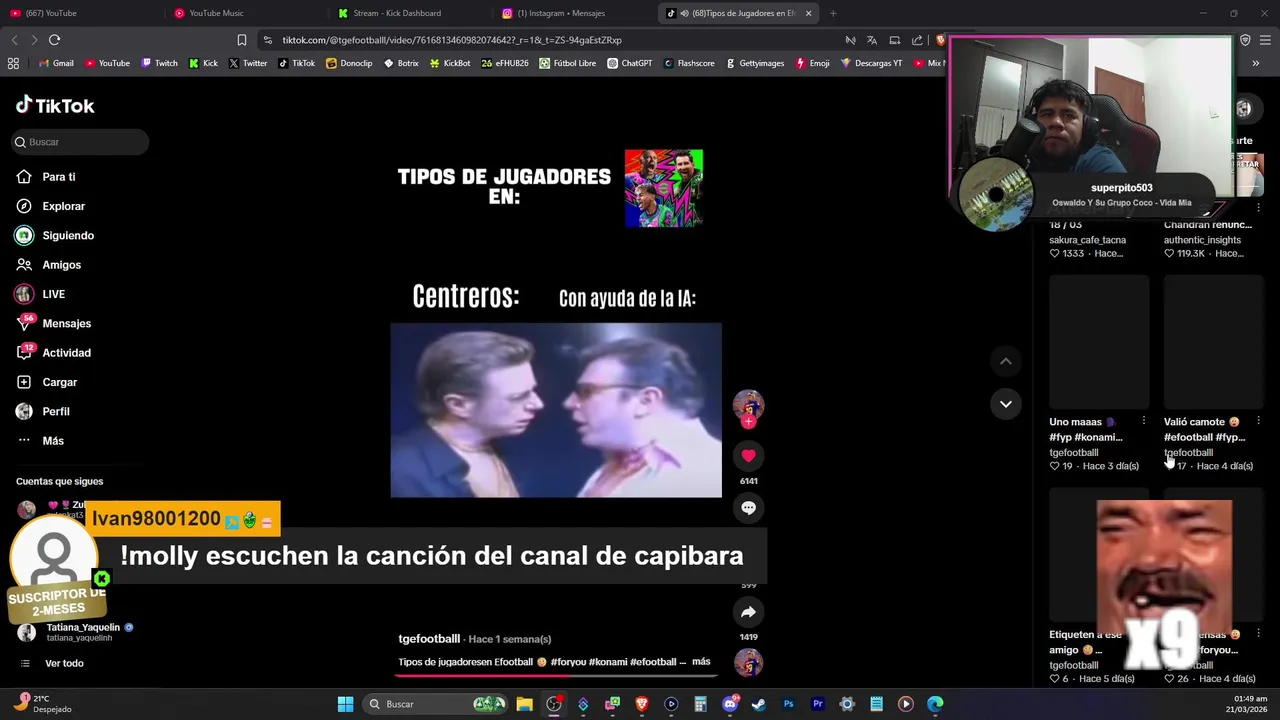Screen dimensions: 1280x720
Task: Open Tatiana_Yaquelin account
Action: [83, 628]
